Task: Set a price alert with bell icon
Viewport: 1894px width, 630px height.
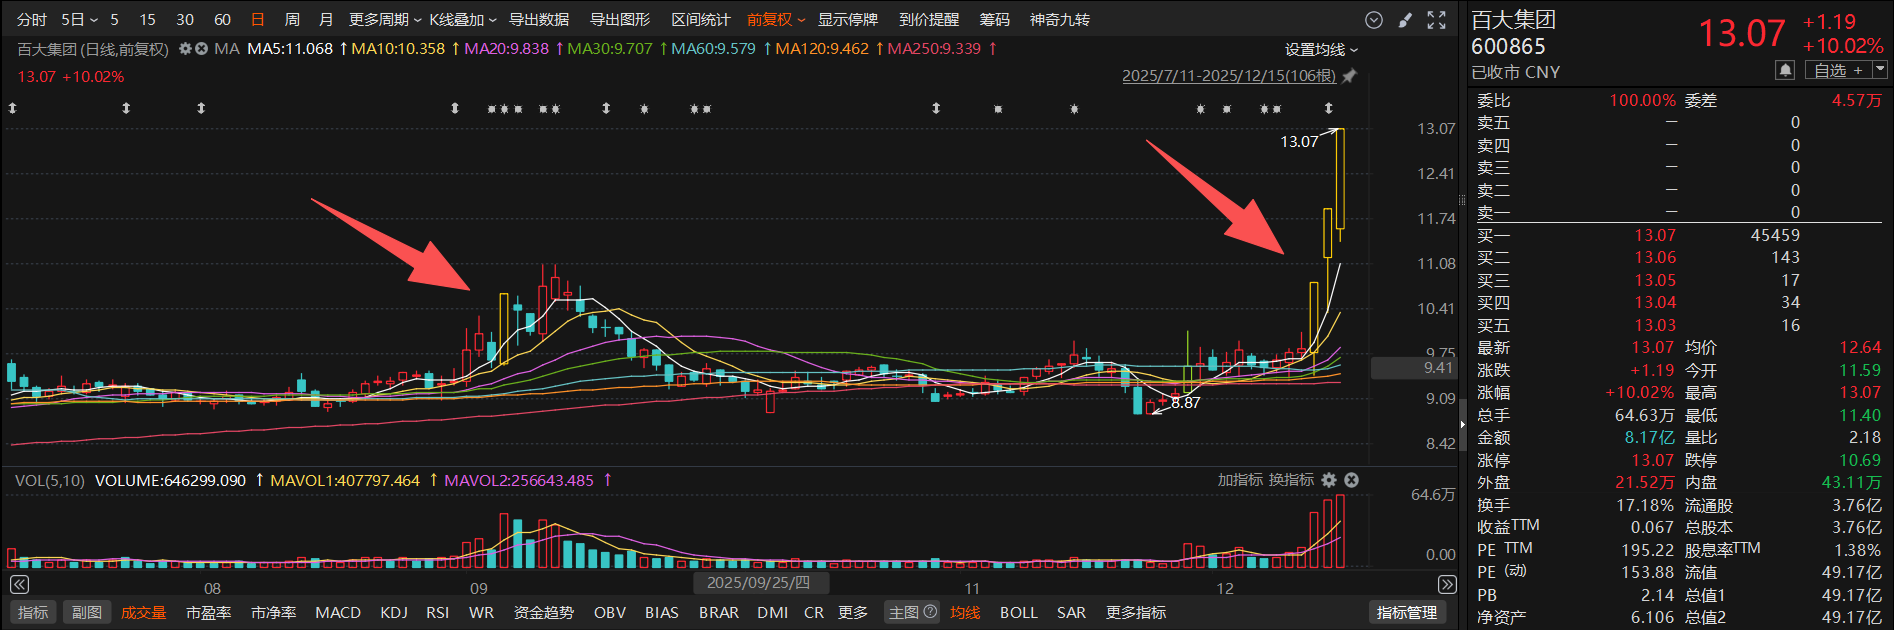Action: (x=1785, y=70)
